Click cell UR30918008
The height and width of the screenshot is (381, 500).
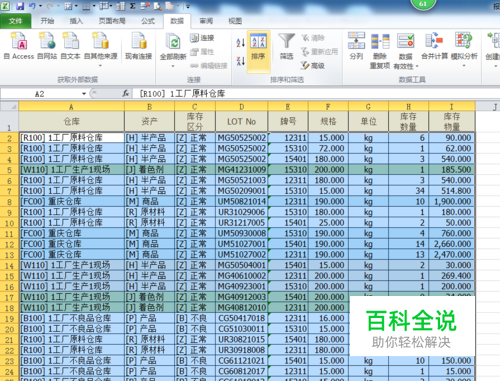pyautogui.click(x=242, y=350)
